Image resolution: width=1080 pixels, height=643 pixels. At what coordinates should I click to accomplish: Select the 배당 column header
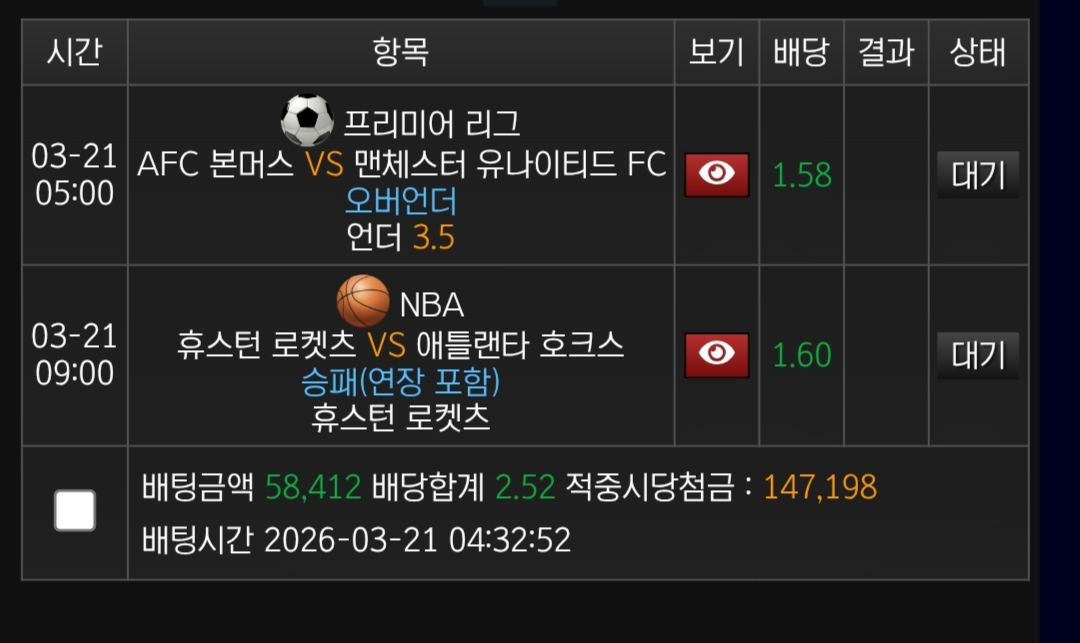pyautogui.click(x=801, y=52)
